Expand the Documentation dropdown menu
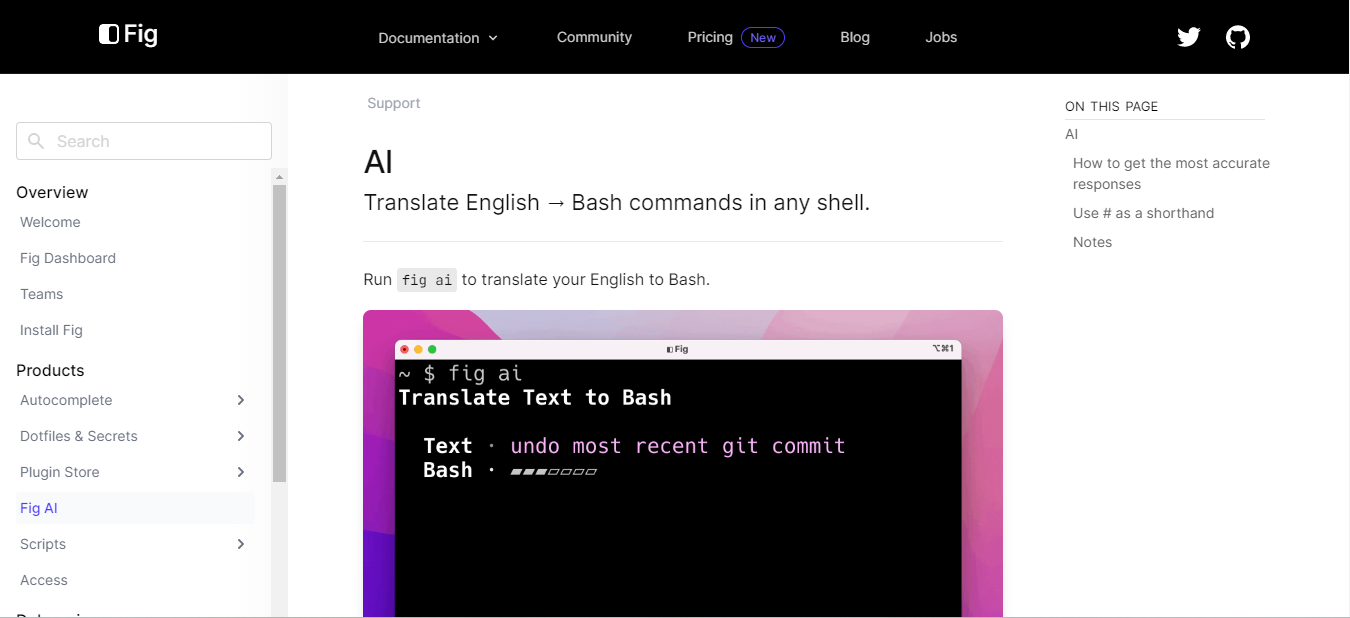The image size is (1350, 618). [x=437, y=38]
